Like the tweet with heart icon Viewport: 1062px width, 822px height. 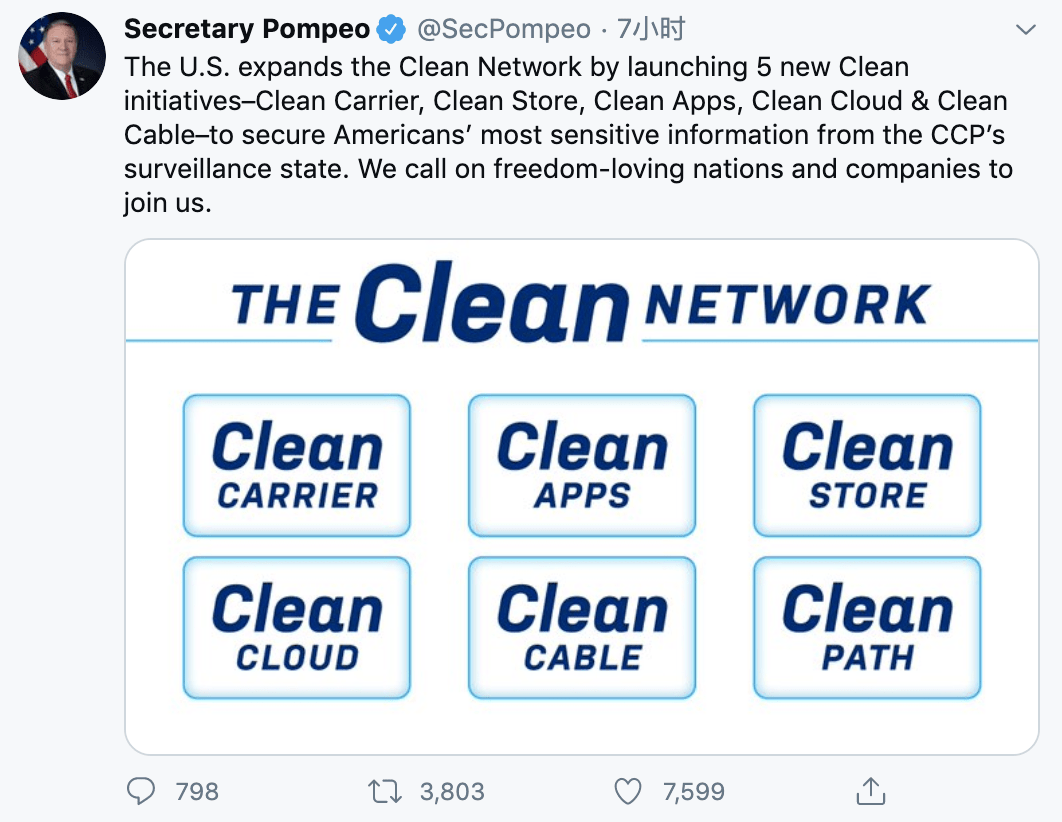tap(628, 791)
